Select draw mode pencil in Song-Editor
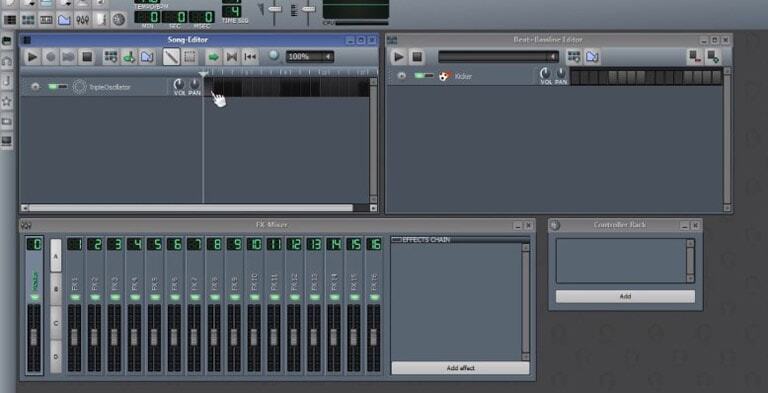This screenshot has height=393, width=768. pos(171,57)
